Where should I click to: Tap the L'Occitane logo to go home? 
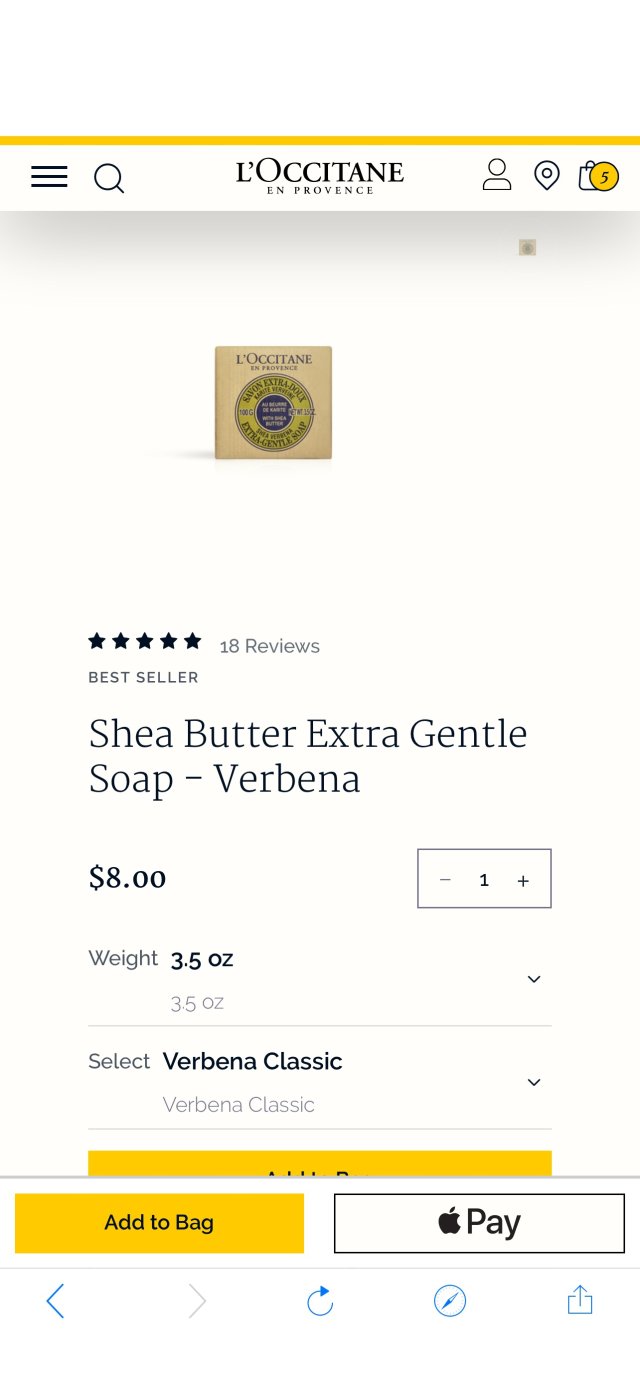click(319, 176)
